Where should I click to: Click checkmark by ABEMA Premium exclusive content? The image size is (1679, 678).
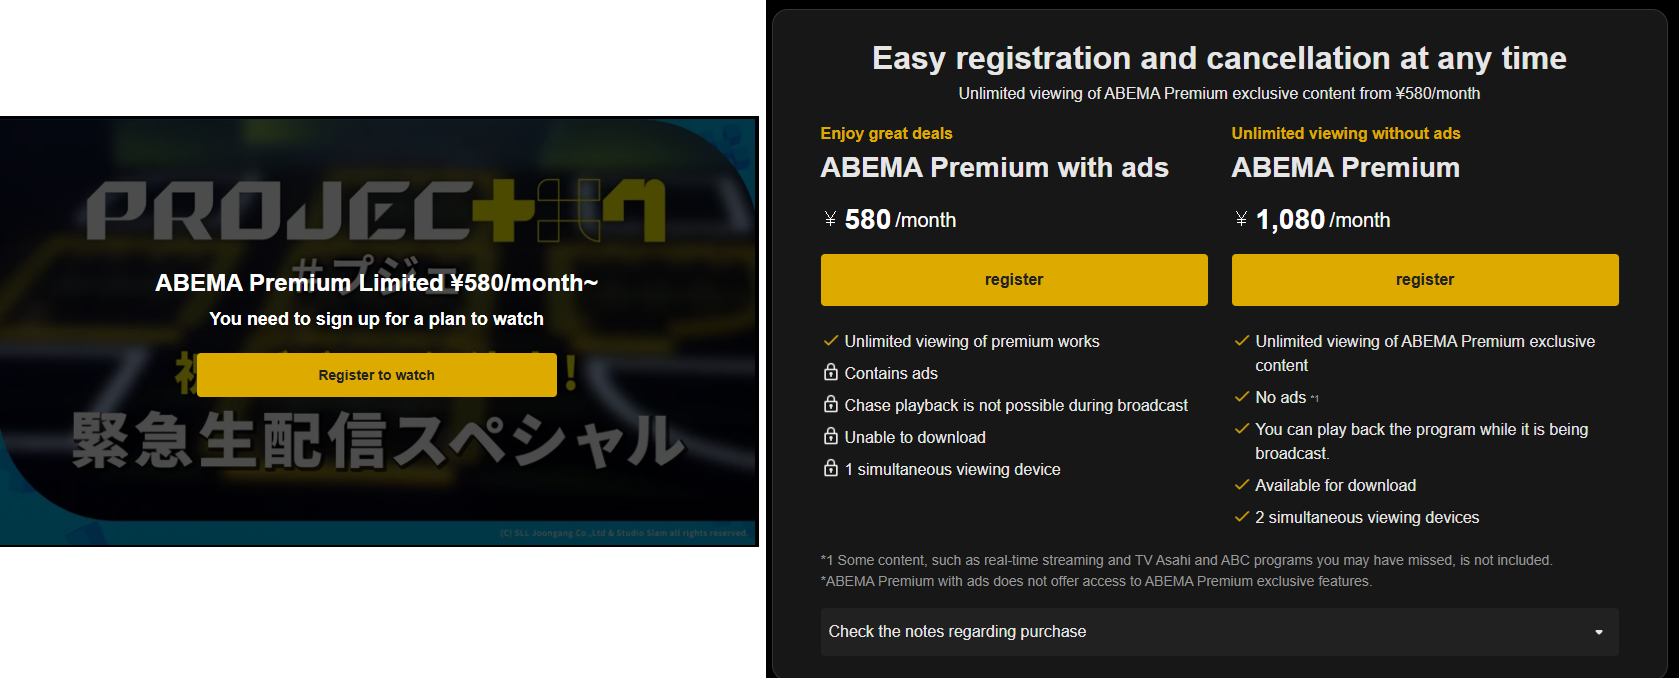pos(1241,341)
